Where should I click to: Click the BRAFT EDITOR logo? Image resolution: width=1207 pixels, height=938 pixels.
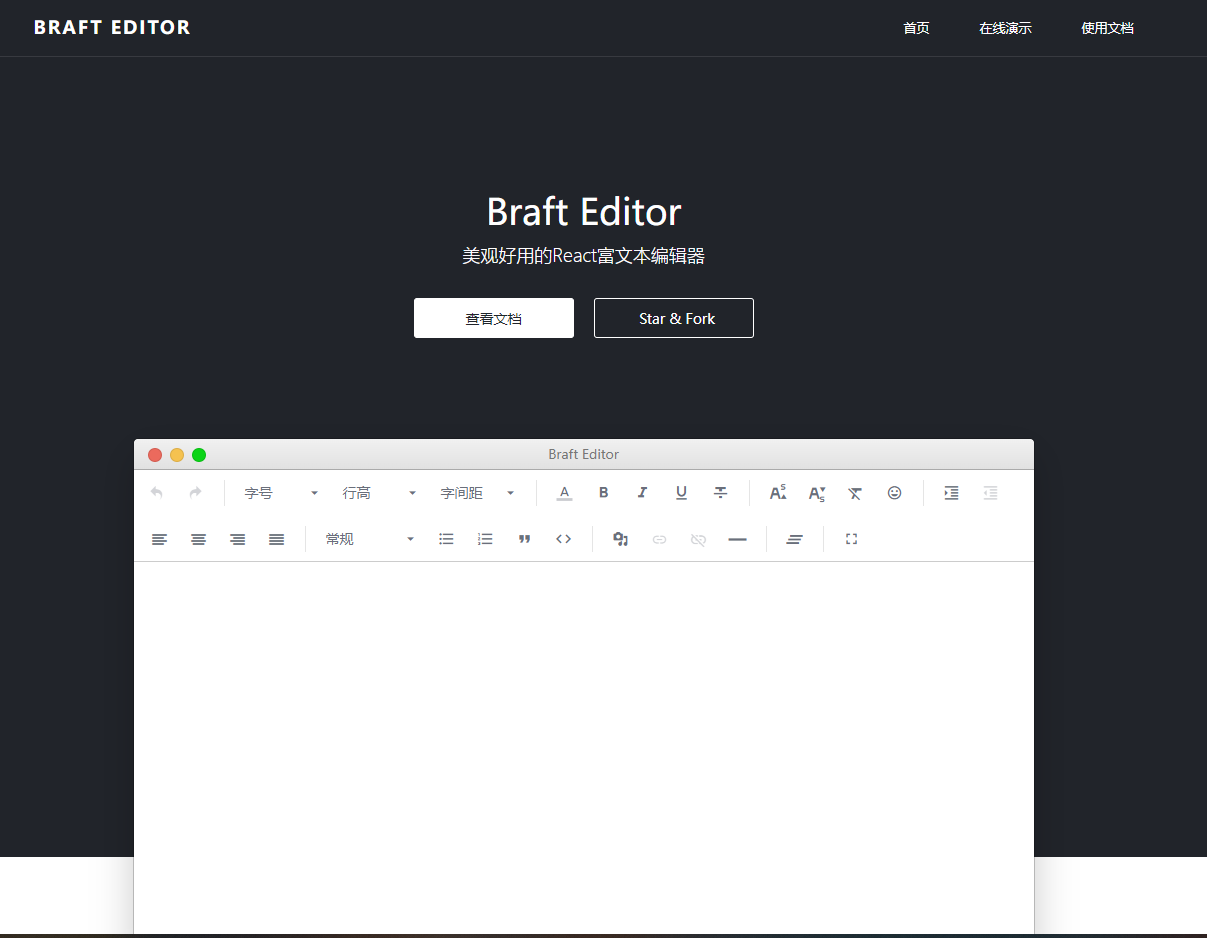[x=112, y=28]
